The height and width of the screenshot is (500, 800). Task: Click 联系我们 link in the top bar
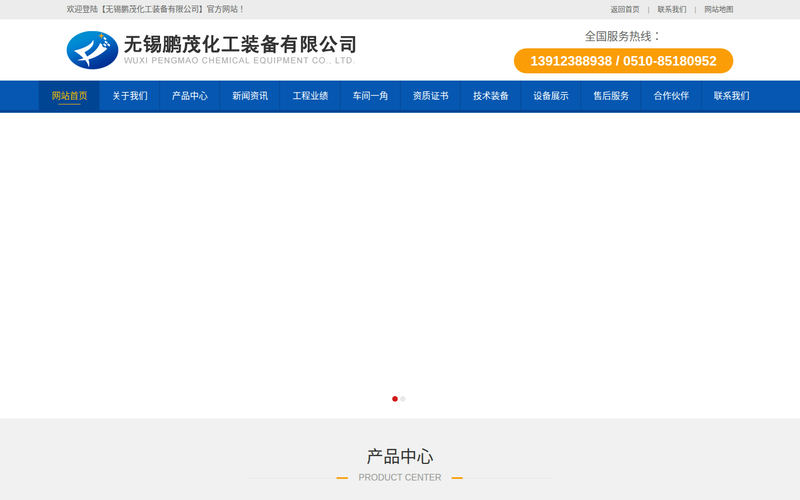[672, 10]
